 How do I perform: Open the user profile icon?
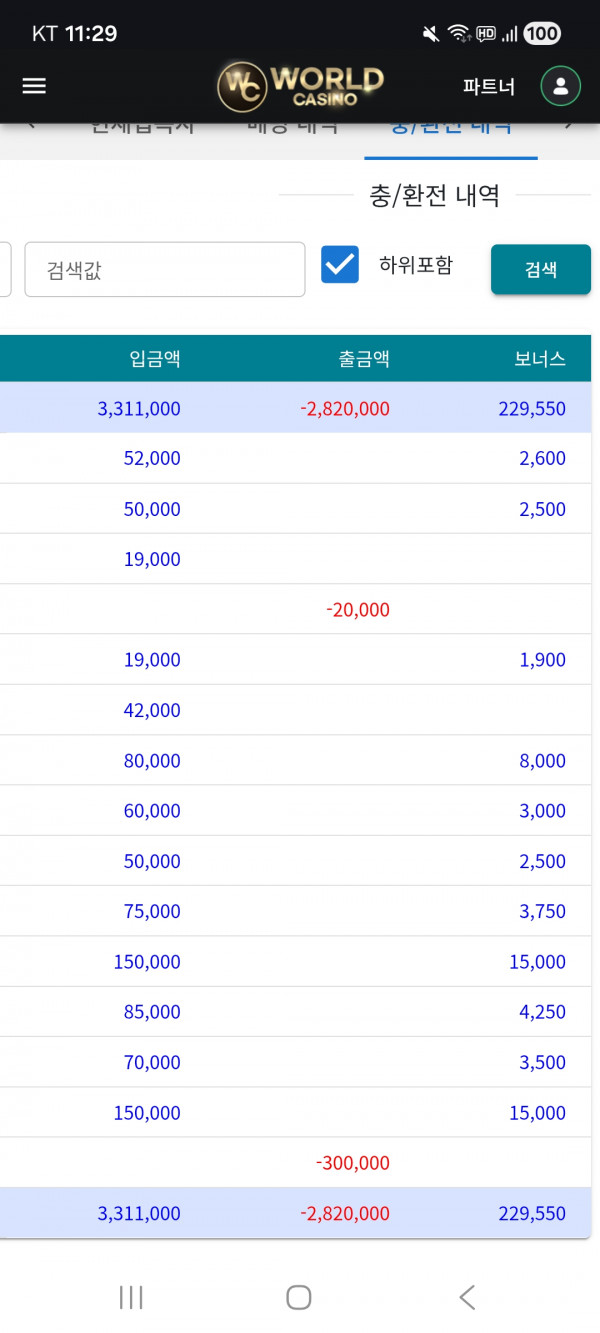pyautogui.click(x=560, y=86)
